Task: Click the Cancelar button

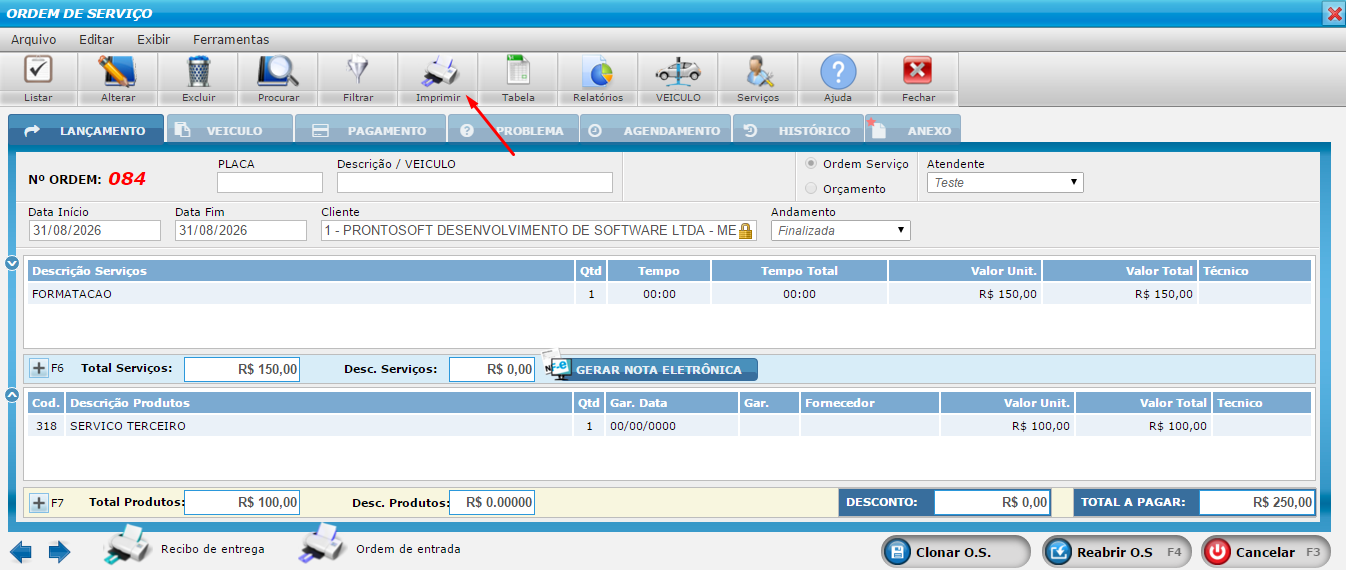Action: click(1265, 552)
